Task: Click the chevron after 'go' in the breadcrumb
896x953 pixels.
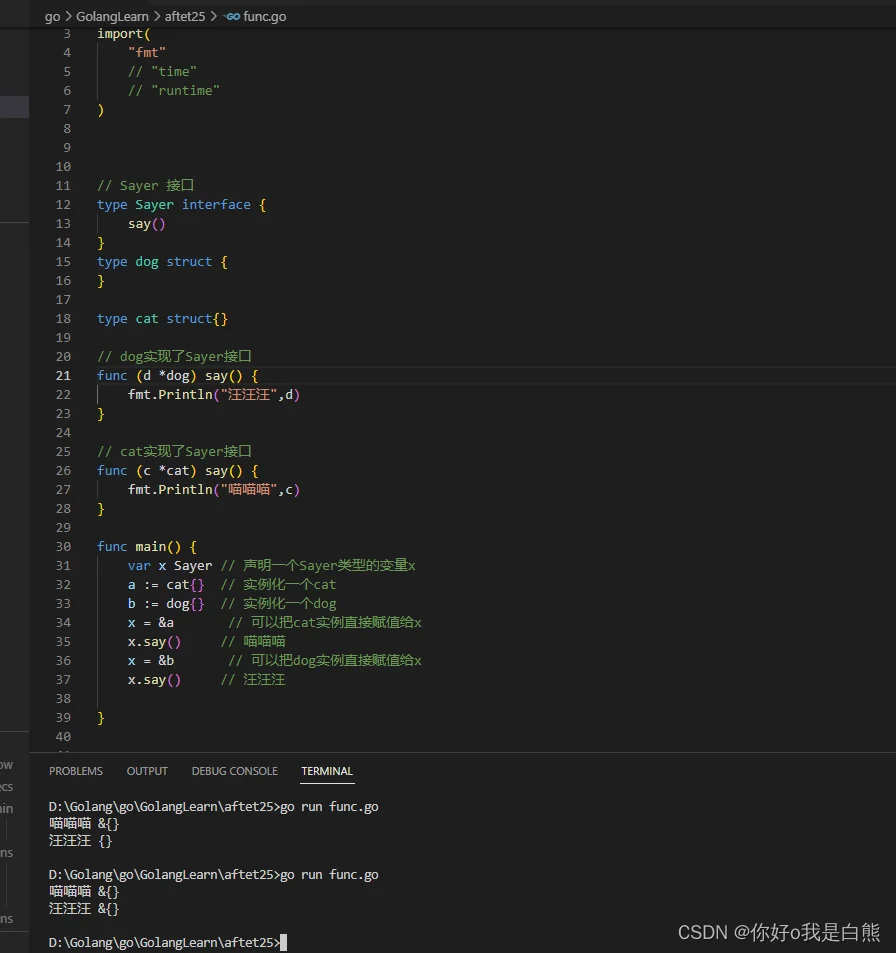Action: click(68, 16)
